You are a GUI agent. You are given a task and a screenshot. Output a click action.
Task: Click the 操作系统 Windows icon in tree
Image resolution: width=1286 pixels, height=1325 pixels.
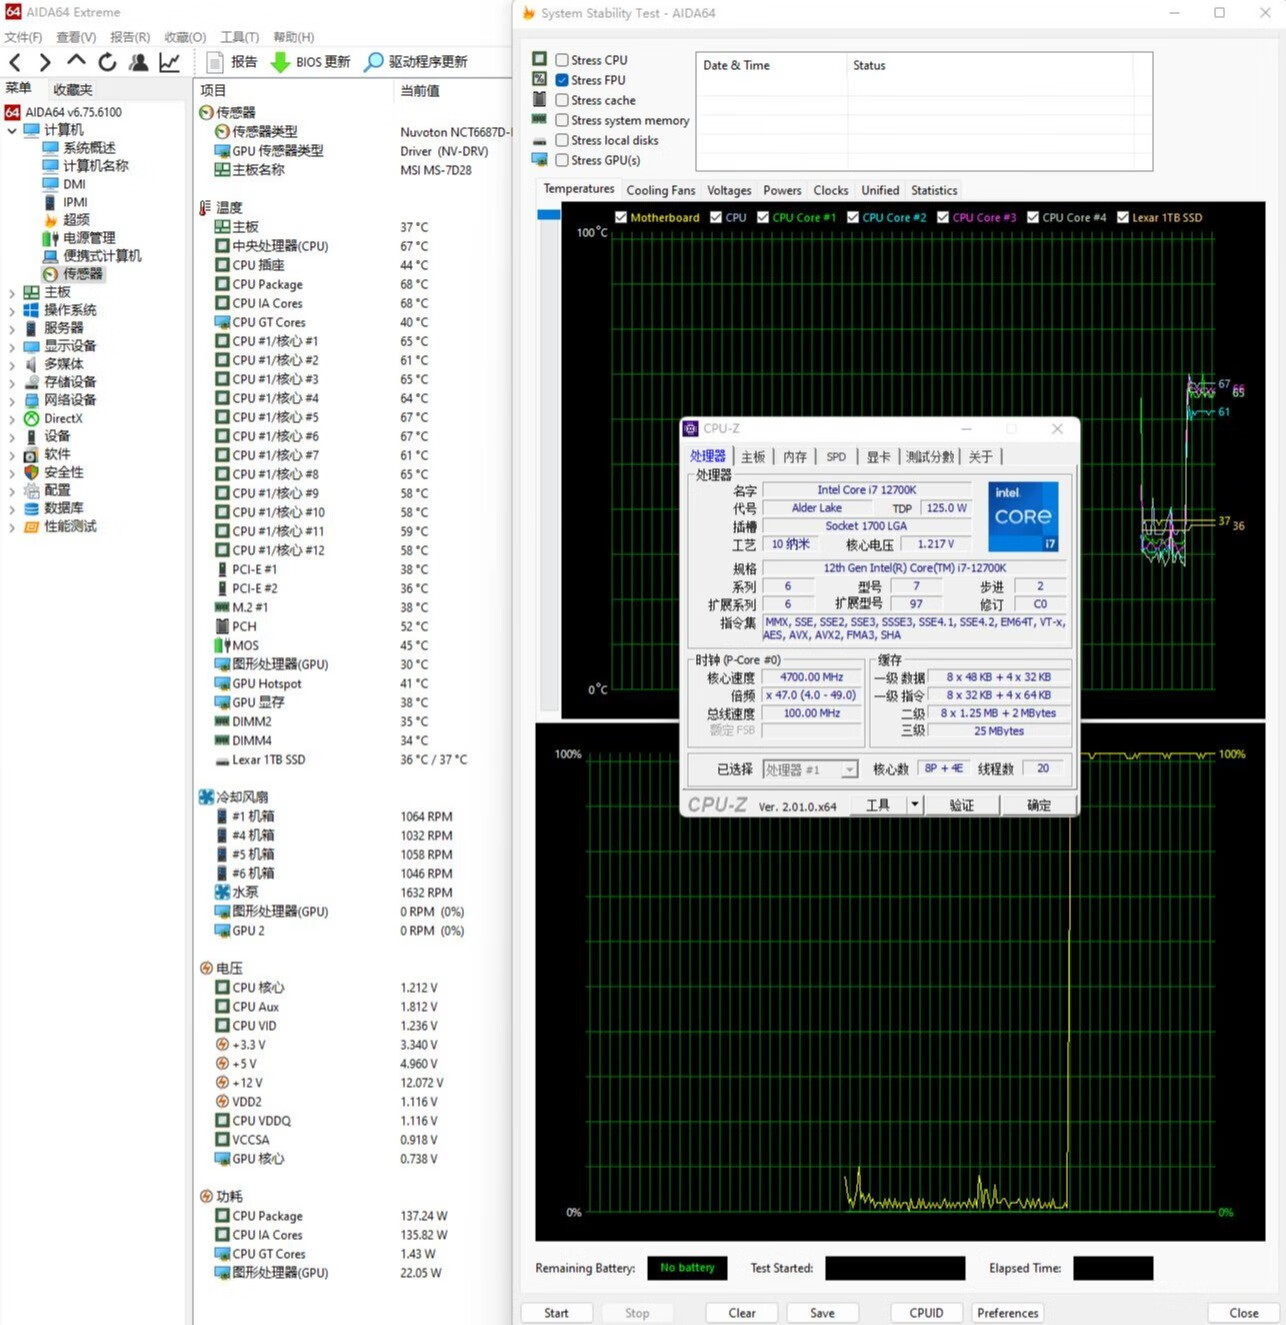pos(31,311)
